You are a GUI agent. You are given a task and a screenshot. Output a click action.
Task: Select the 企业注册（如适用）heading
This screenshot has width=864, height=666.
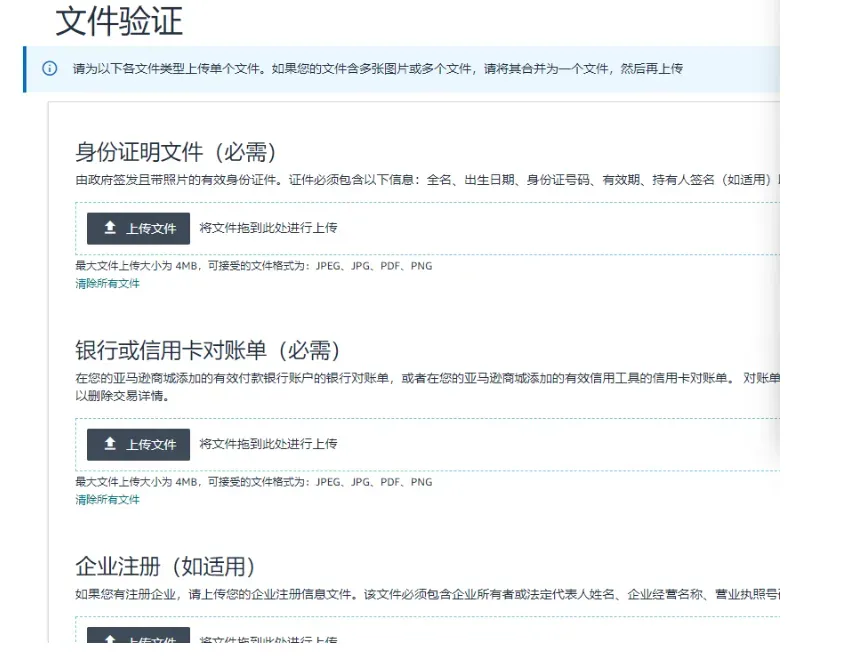point(165,566)
